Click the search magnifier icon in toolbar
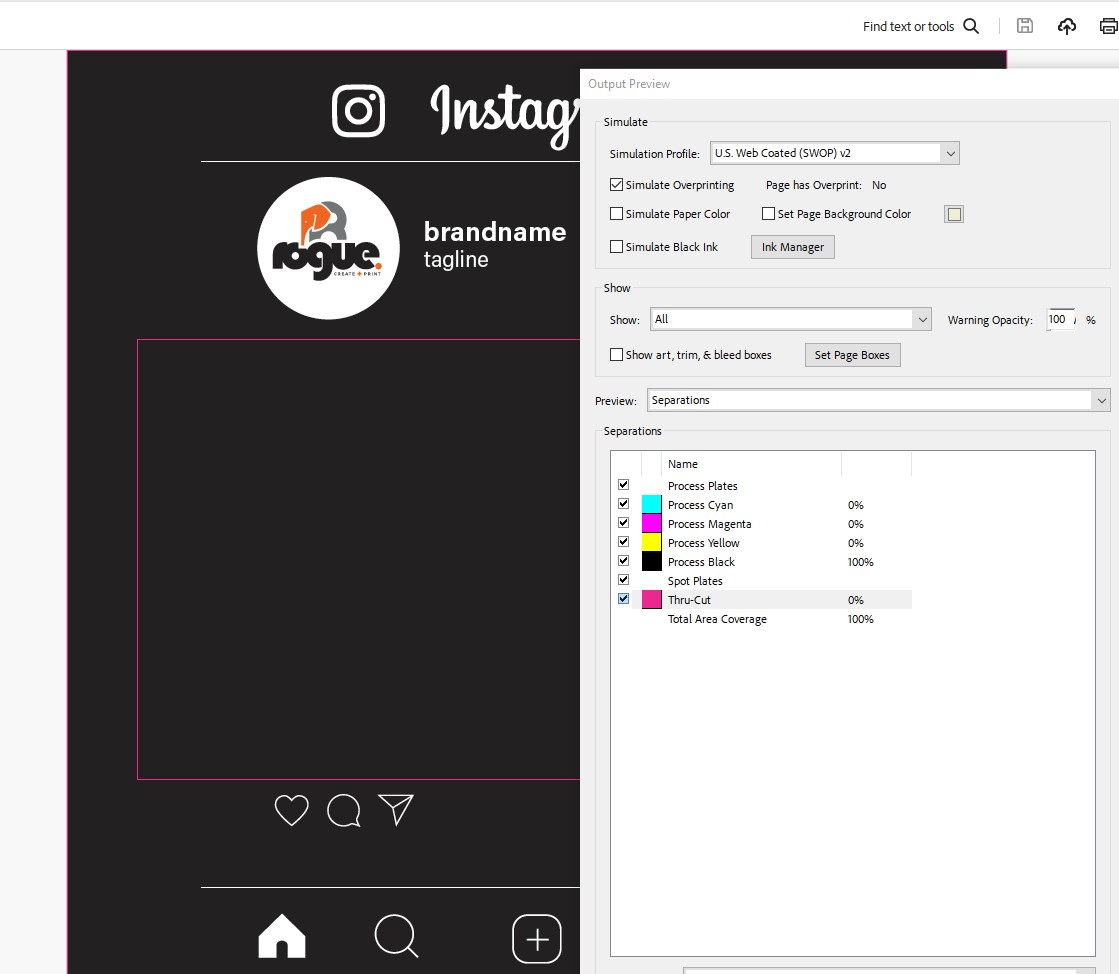1119x974 pixels. pyautogui.click(x=971, y=26)
